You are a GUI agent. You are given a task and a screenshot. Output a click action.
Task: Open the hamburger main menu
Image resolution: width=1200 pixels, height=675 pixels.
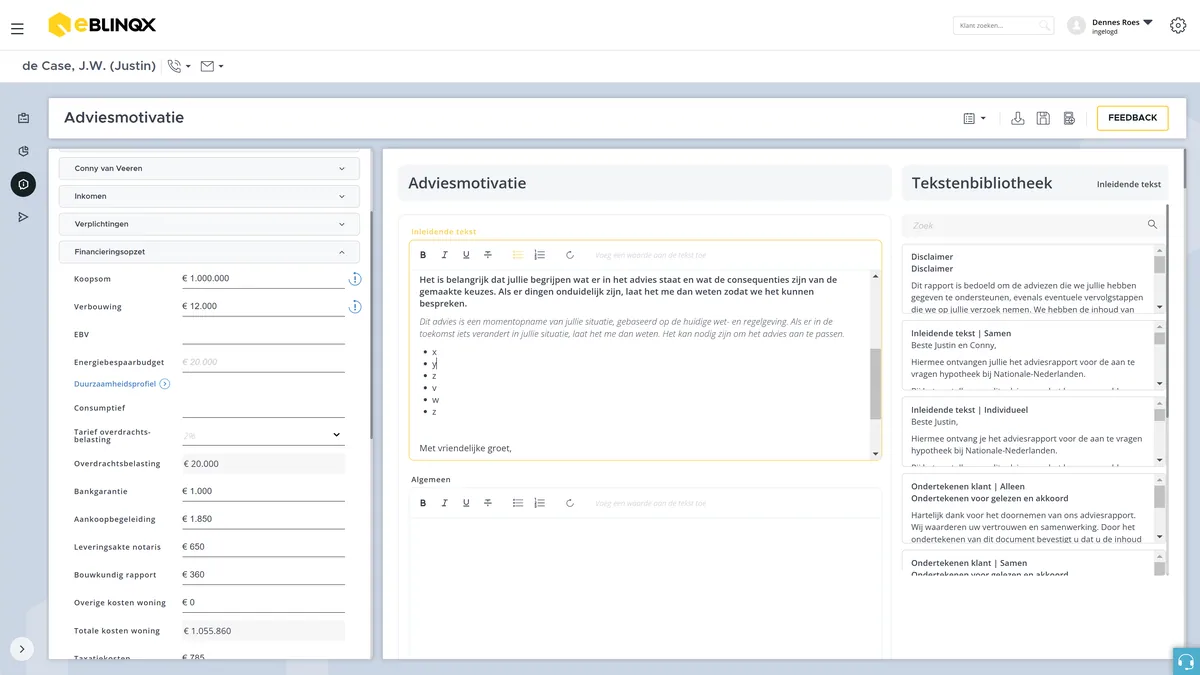pyautogui.click(x=17, y=29)
